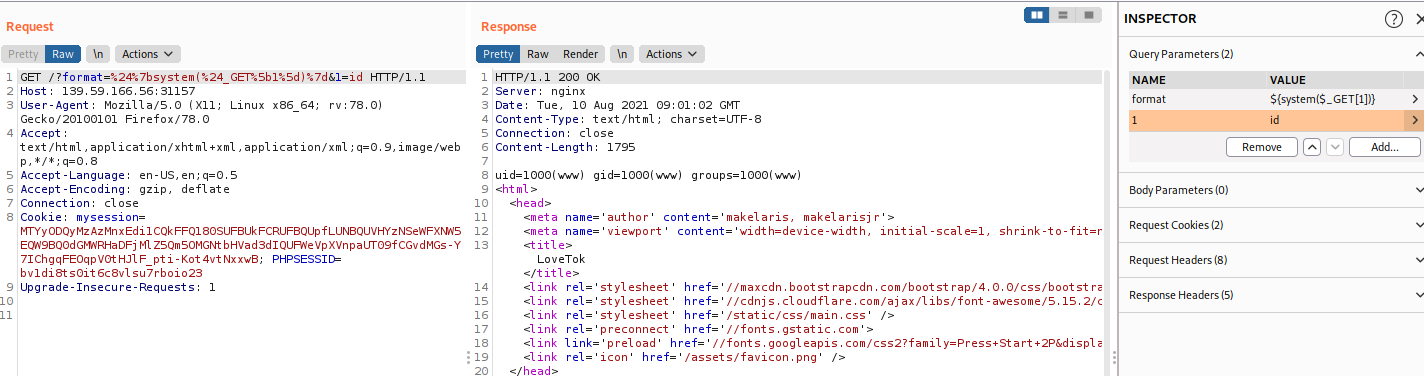Open Inspector help question mark
1424x376 pixels.
click(1393, 19)
